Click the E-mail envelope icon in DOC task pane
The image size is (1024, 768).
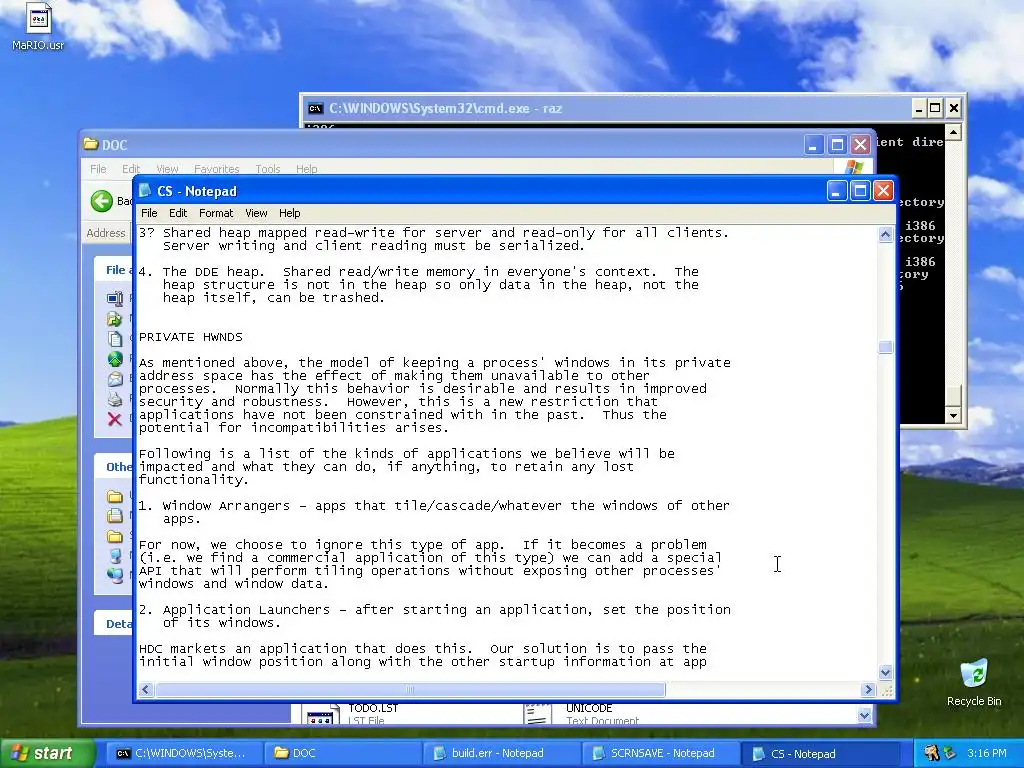[x=115, y=379]
